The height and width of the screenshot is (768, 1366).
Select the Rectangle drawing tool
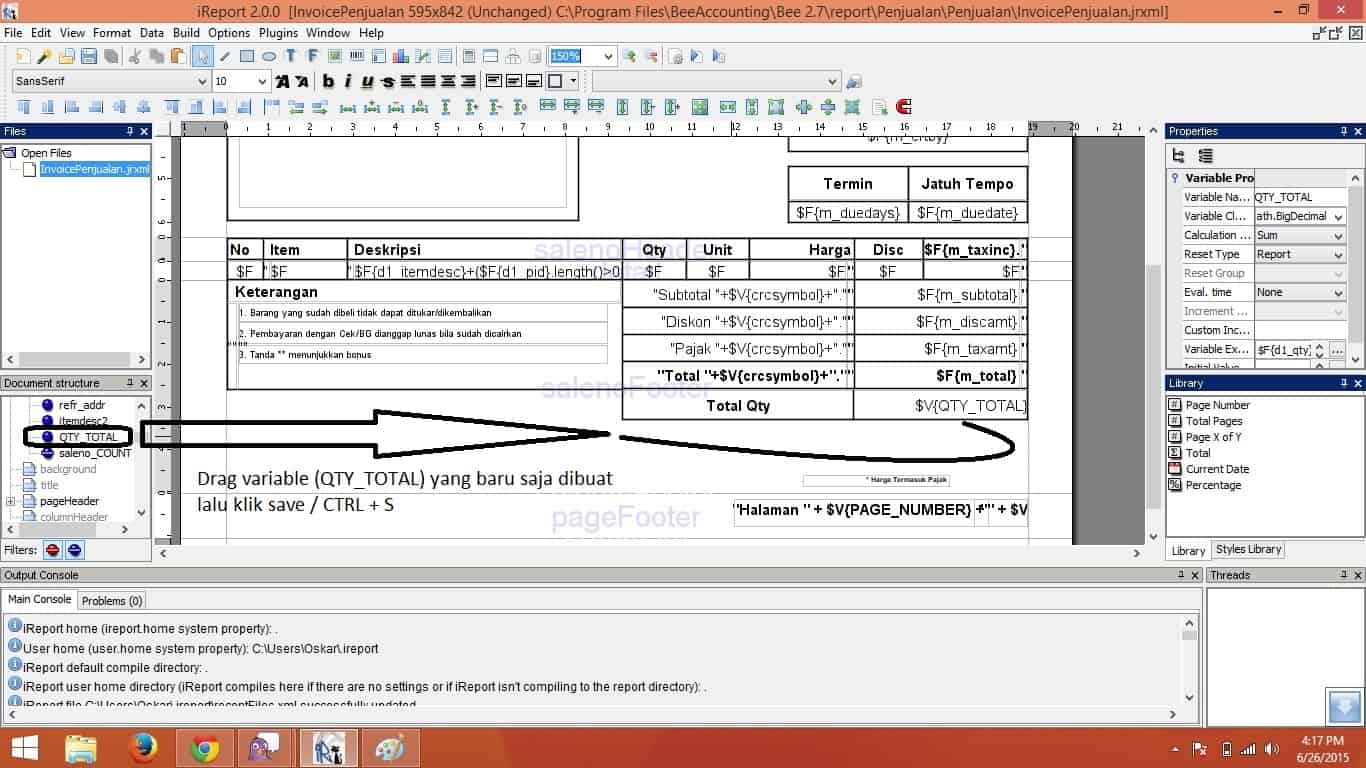pyautogui.click(x=249, y=56)
